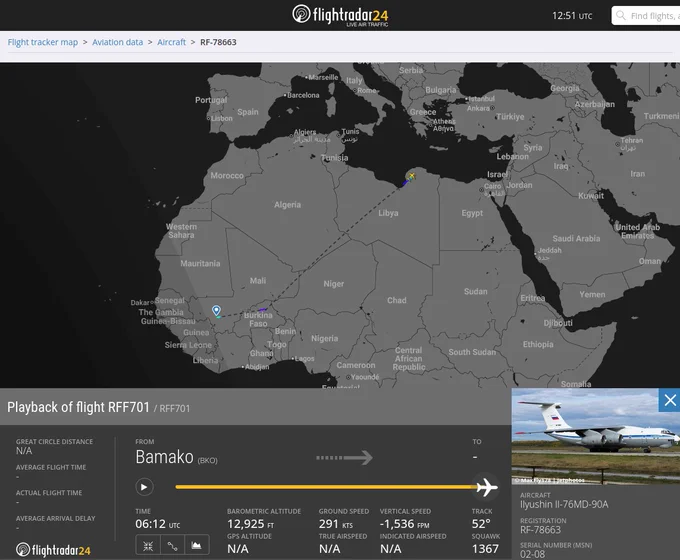The width and height of the screenshot is (680, 560).
Task: Open the altitude graph icon
Action: click(x=196, y=546)
